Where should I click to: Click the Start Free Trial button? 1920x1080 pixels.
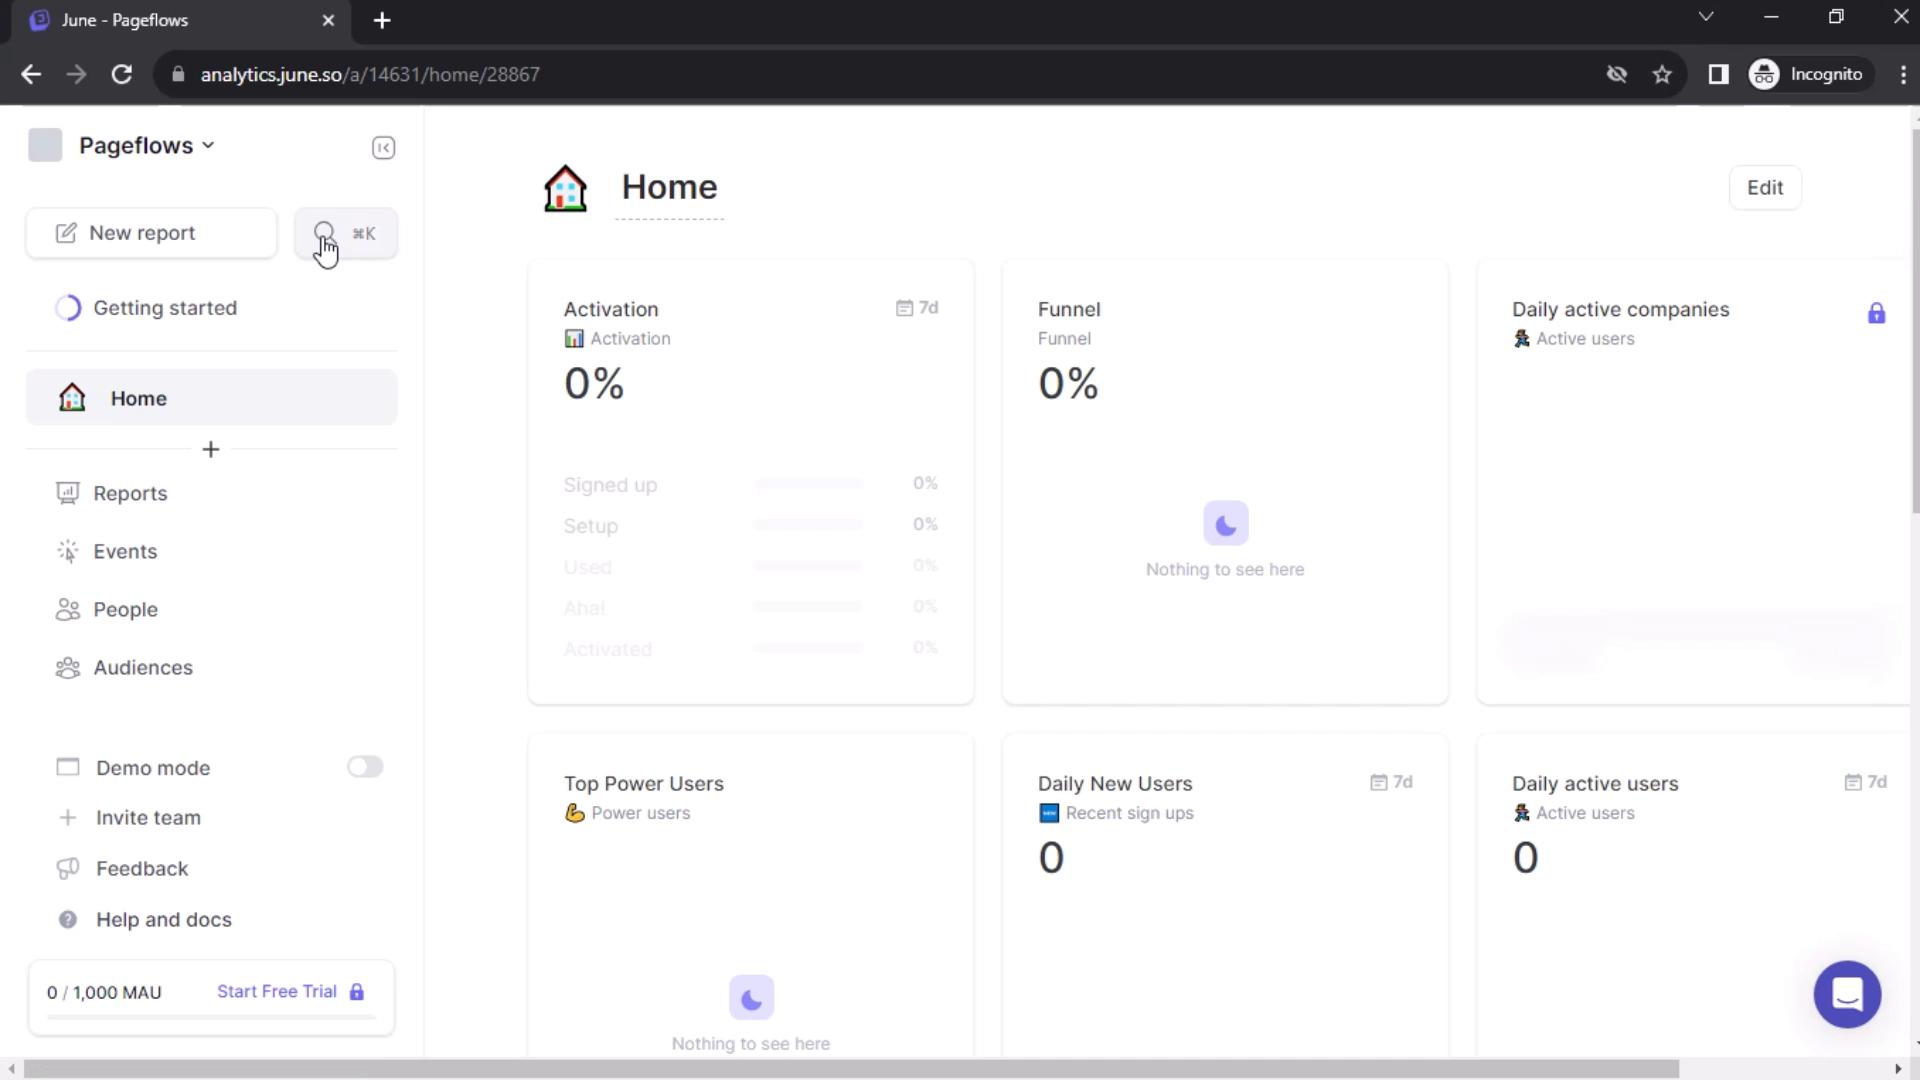pyautogui.click(x=277, y=992)
